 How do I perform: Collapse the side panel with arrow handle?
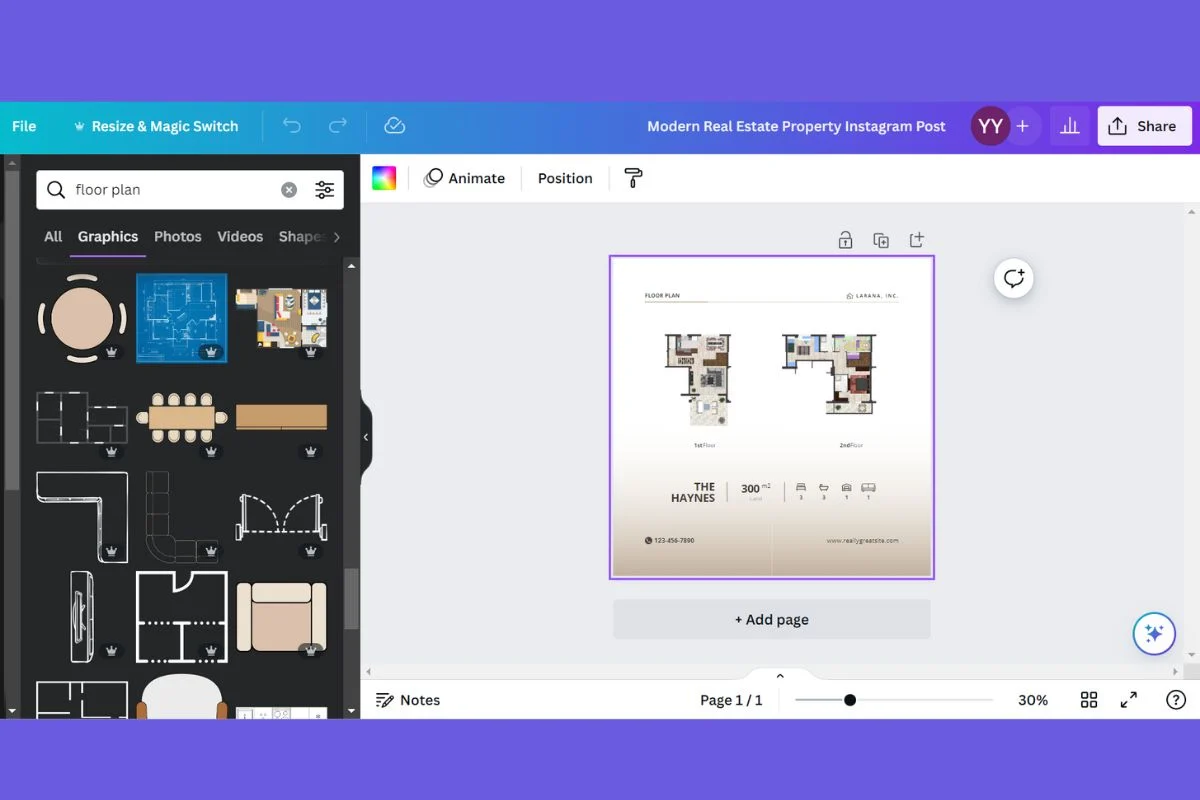366,438
